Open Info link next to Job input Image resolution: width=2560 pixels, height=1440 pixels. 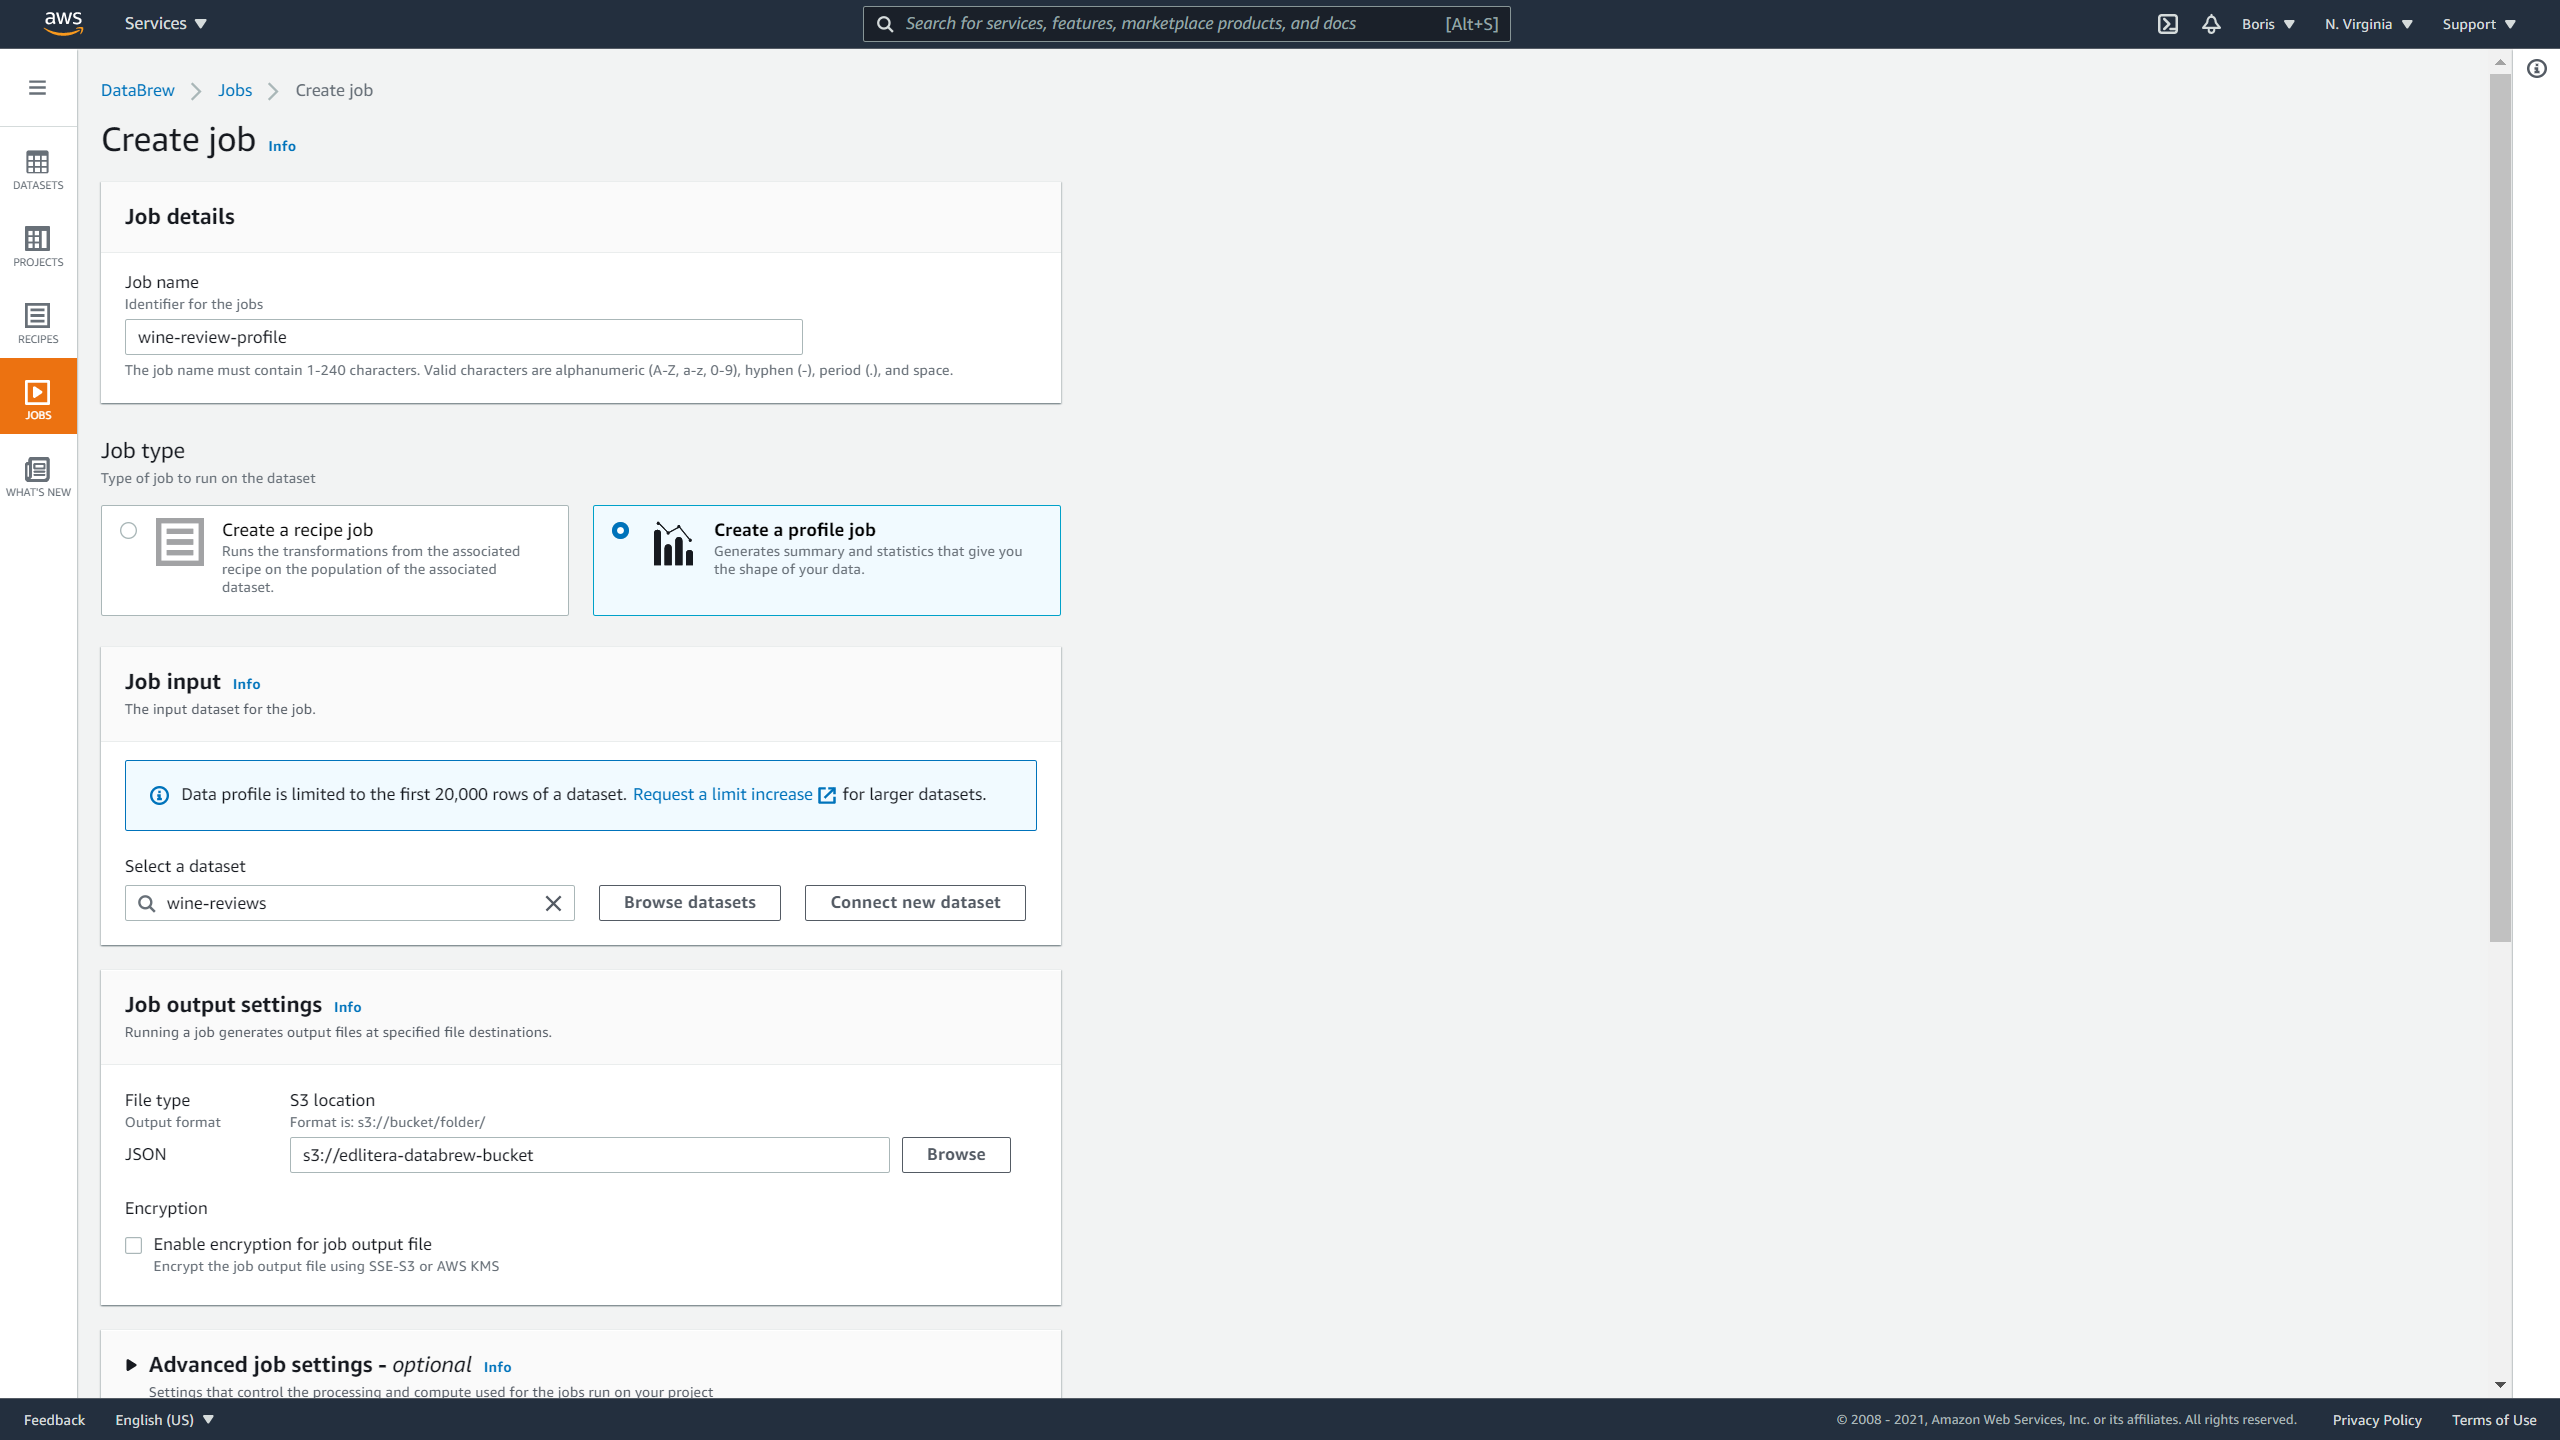[247, 684]
